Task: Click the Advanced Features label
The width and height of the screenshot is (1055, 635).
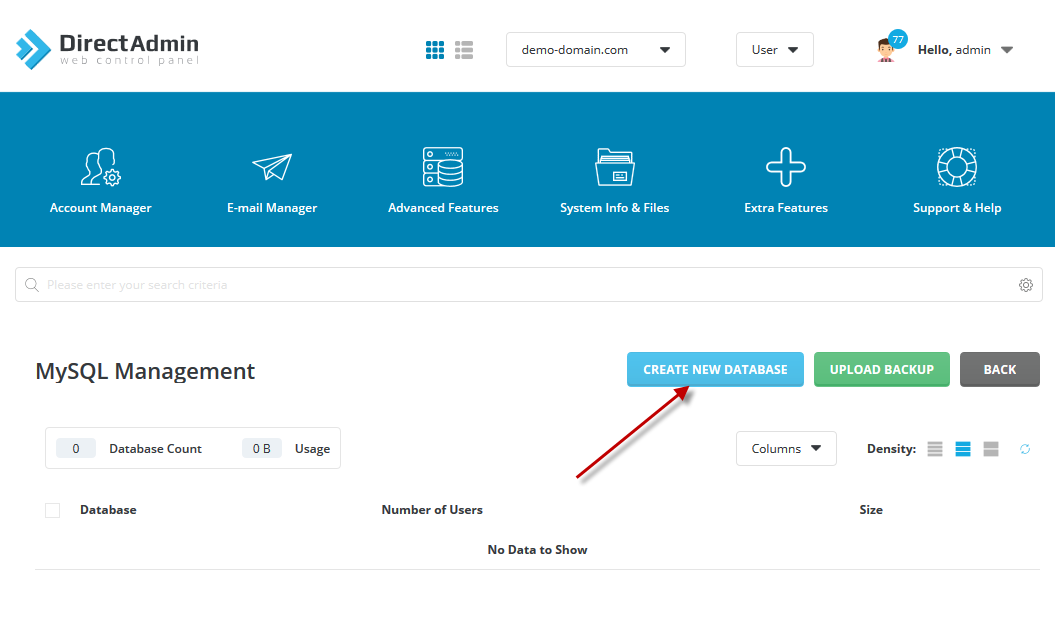Action: [443, 208]
